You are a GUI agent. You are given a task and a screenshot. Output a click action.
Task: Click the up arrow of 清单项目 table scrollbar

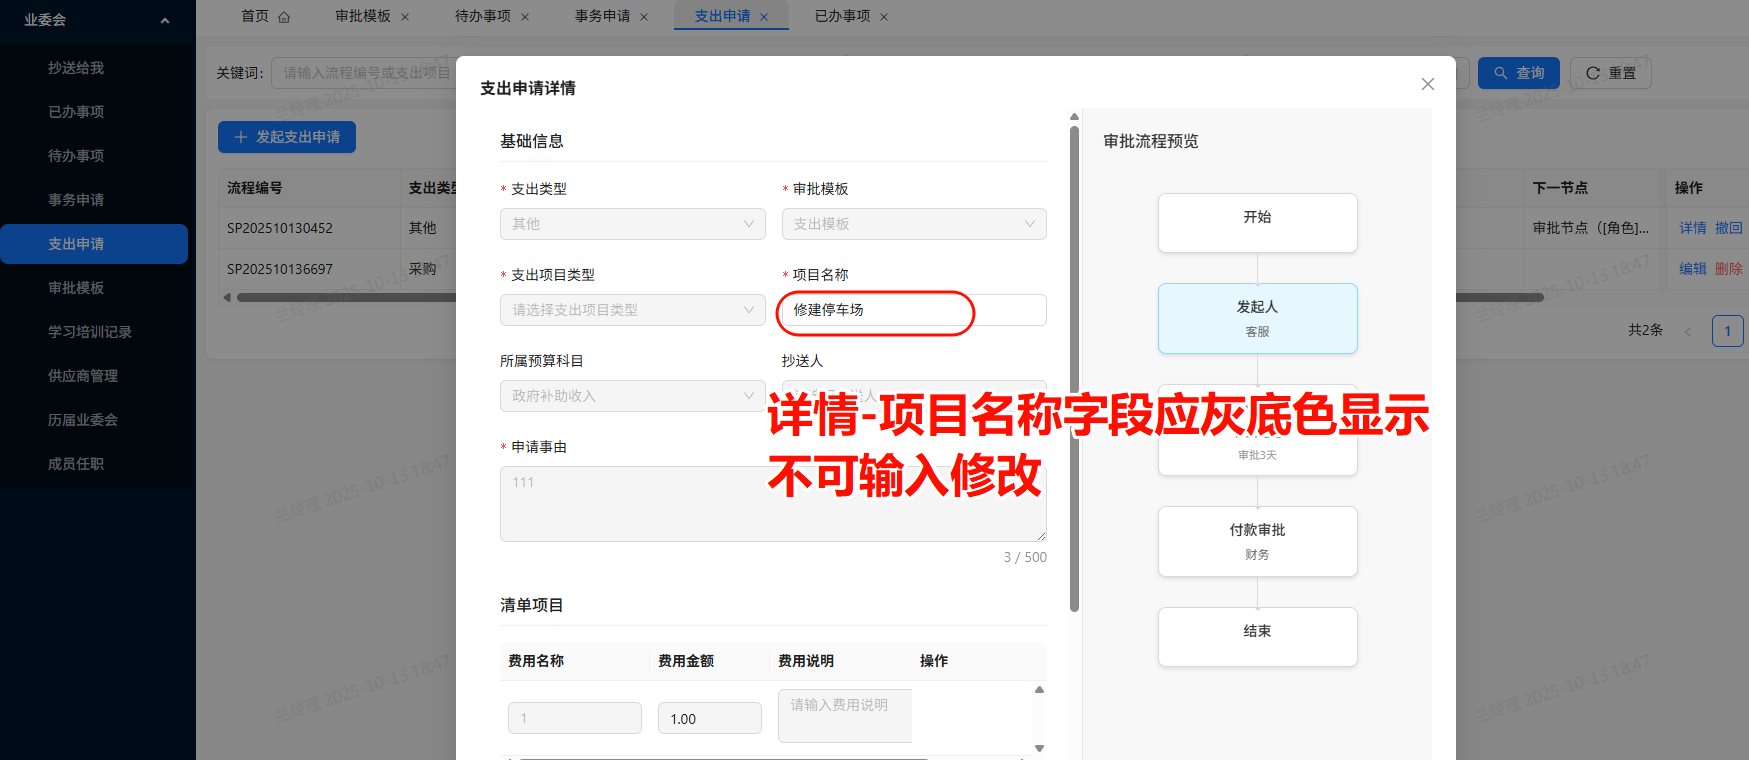click(x=1040, y=690)
